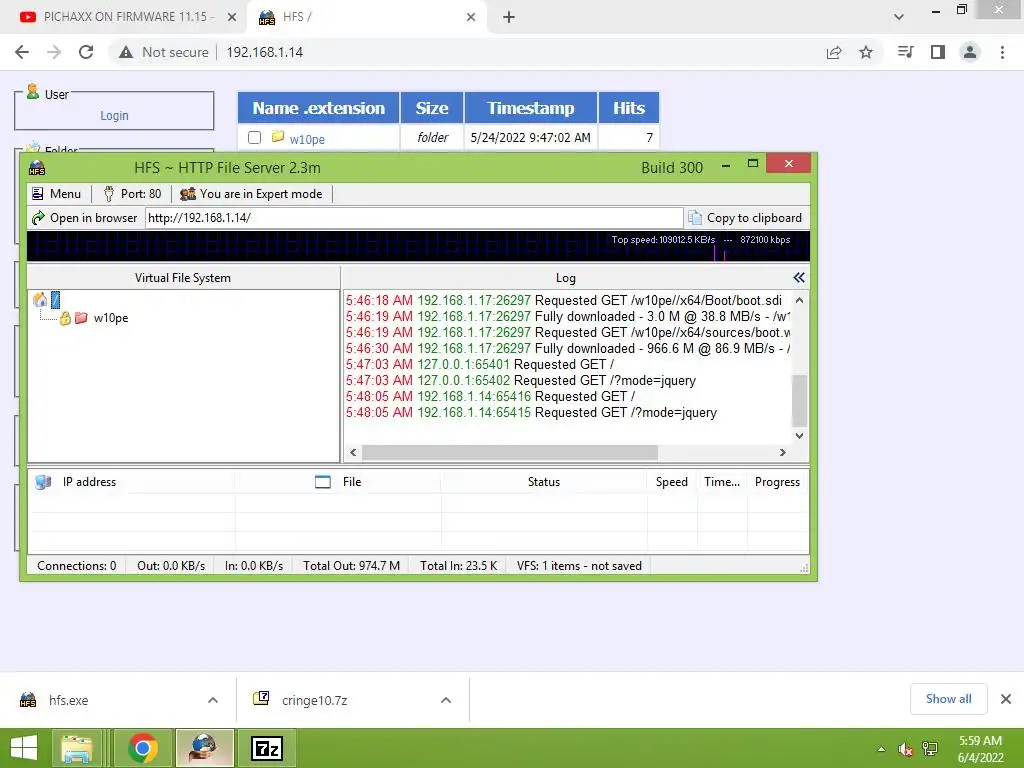The height and width of the screenshot is (768, 1024).
Task: Collapse the Log panel with double chevron
Action: 799,278
